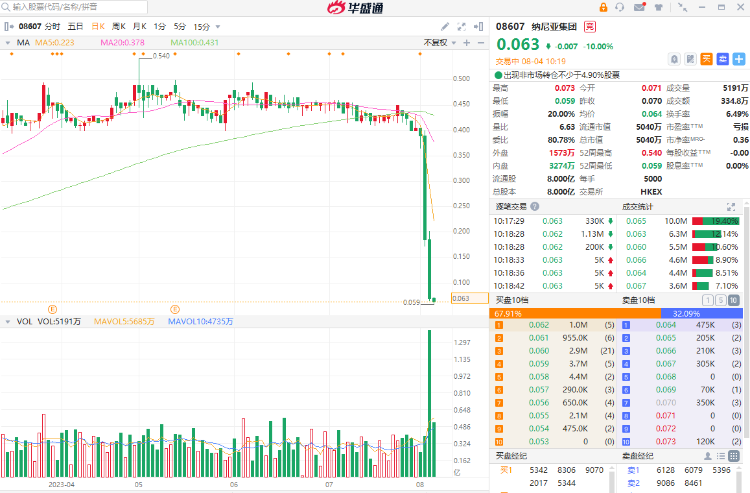Click orange buy button icon
Viewport: 750px width, 493px height.
706,59
